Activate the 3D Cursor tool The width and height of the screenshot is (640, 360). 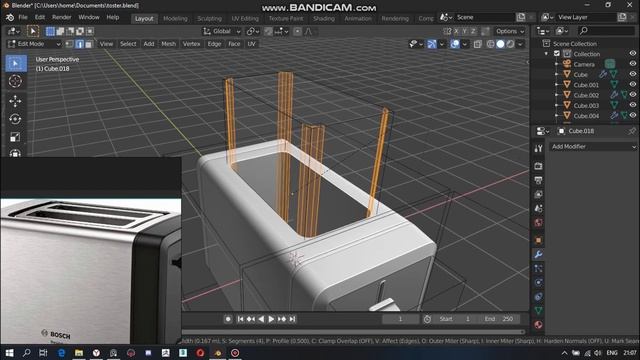point(16,81)
